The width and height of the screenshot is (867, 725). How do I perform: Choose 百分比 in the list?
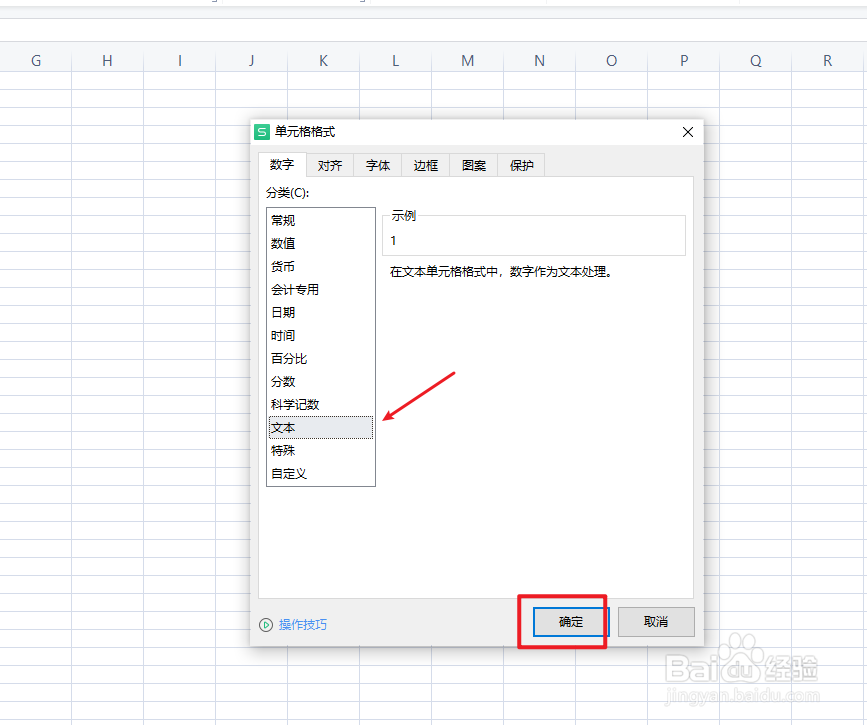pyautogui.click(x=321, y=358)
